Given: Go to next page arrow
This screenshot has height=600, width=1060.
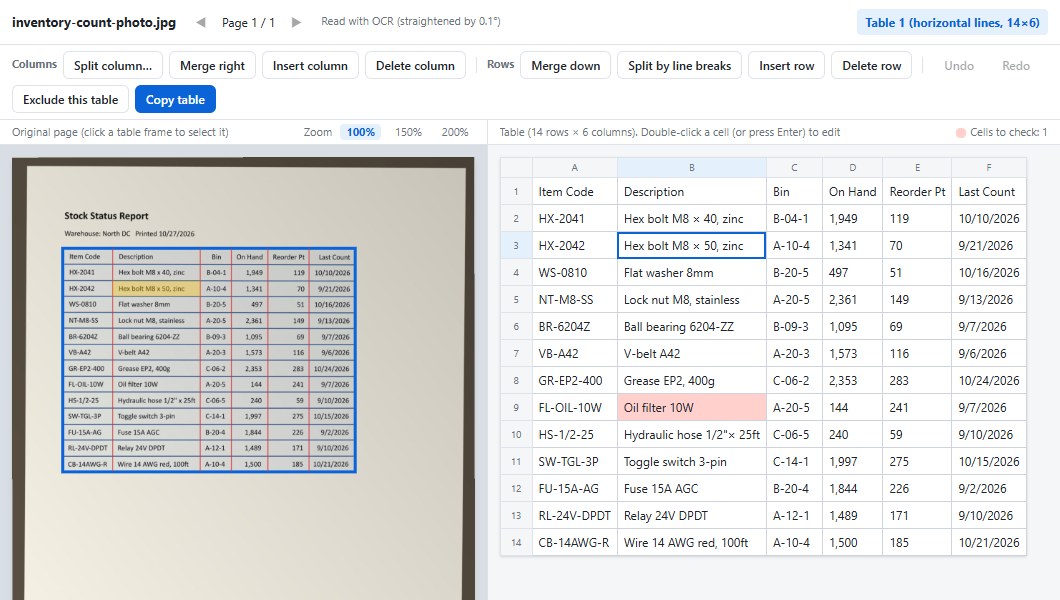Looking at the screenshot, I should coord(296,22).
